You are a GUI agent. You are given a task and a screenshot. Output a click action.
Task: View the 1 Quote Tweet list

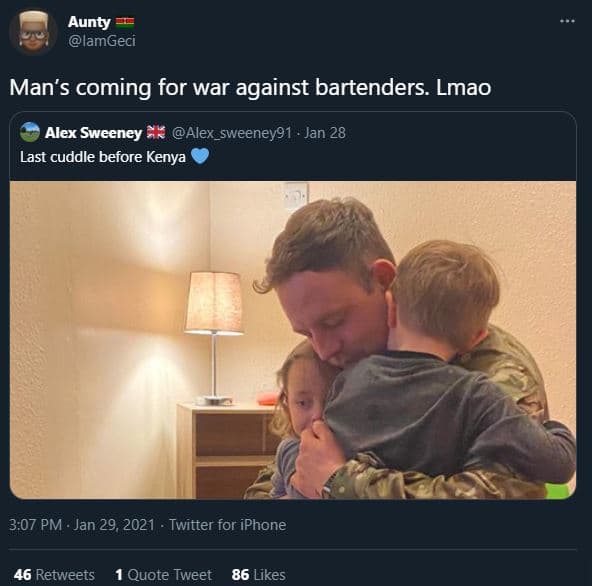click(x=163, y=575)
